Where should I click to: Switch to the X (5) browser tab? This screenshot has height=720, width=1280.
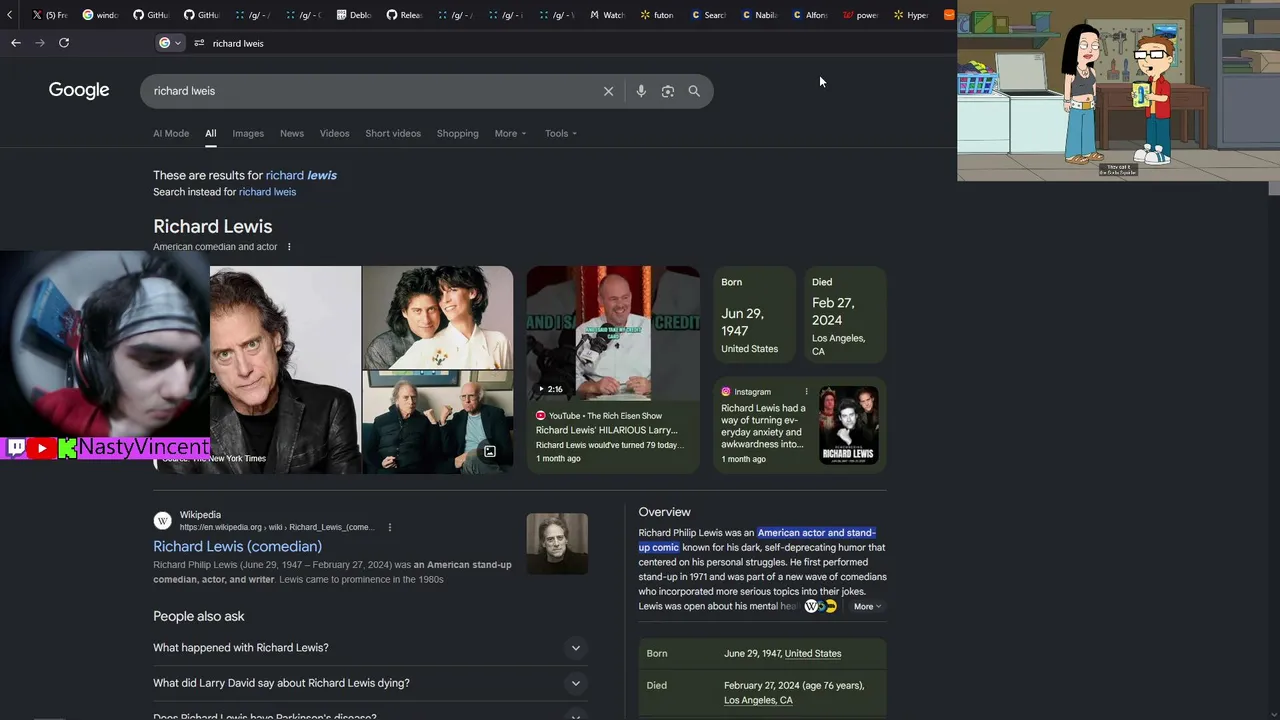pyautogui.click(x=49, y=15)
